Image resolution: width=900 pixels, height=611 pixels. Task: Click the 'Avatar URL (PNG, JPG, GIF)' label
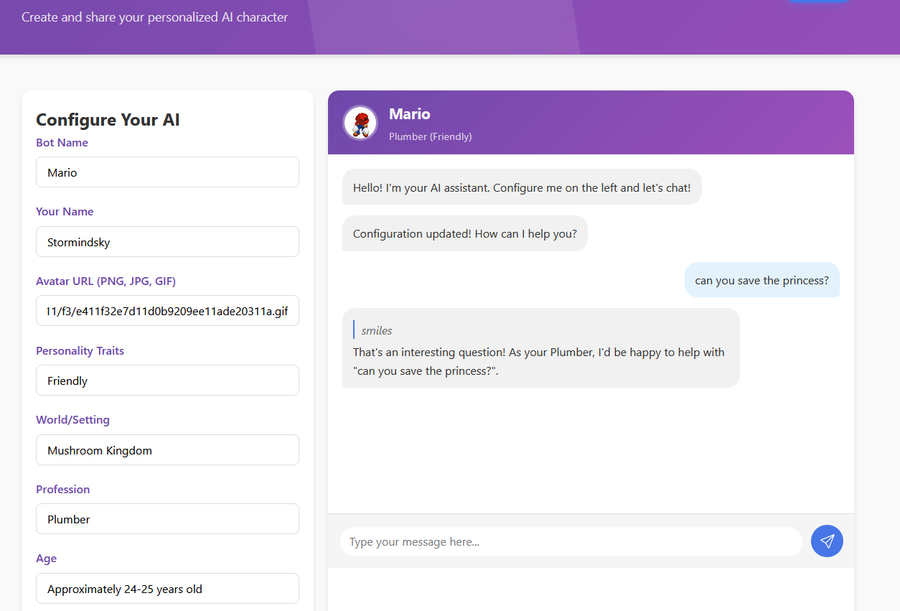[x=106, y=281]
